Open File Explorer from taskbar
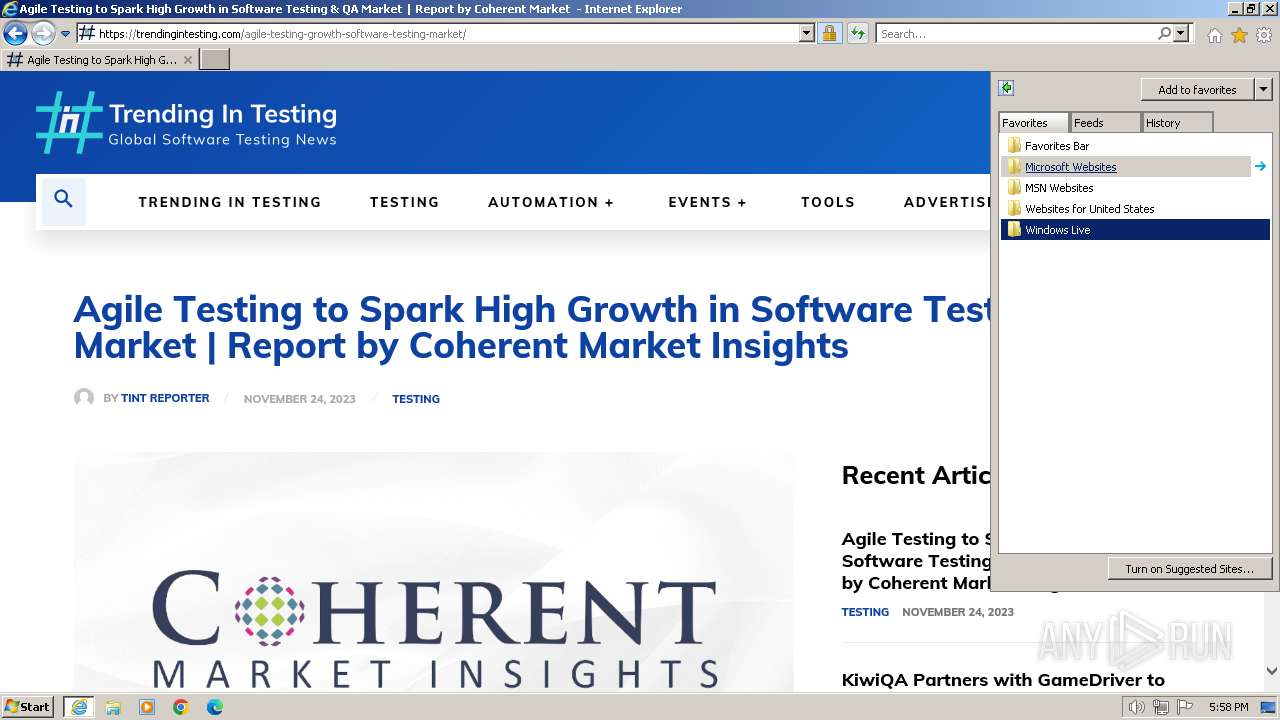 [113, 707]
